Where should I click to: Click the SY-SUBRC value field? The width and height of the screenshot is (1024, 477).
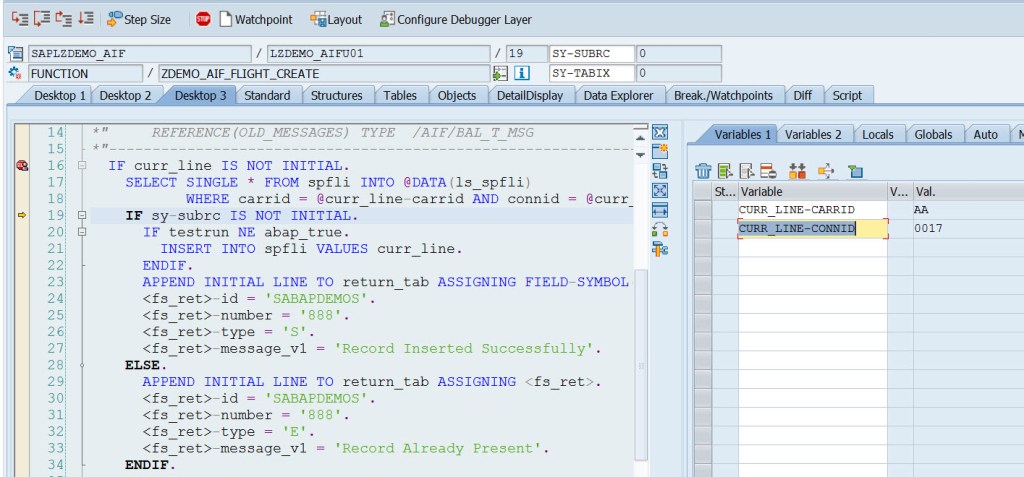[679, 54]
